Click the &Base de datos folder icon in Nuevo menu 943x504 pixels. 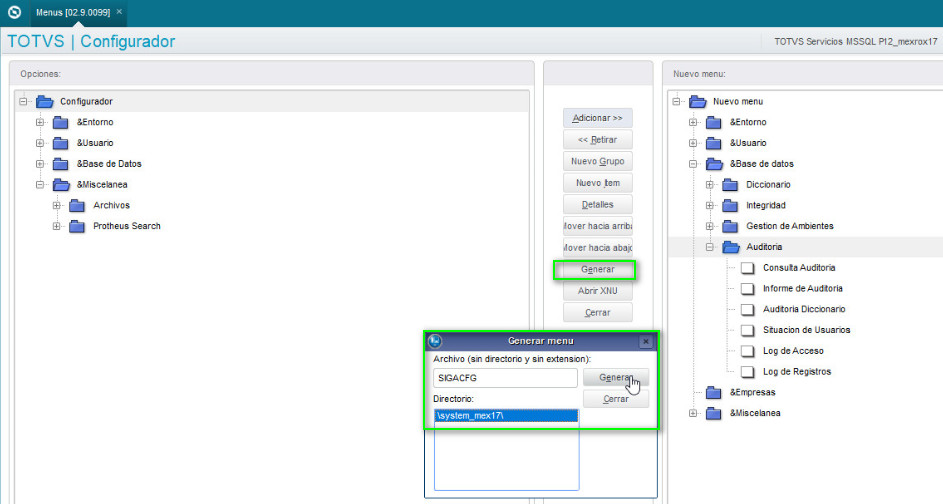pos(714,164)
